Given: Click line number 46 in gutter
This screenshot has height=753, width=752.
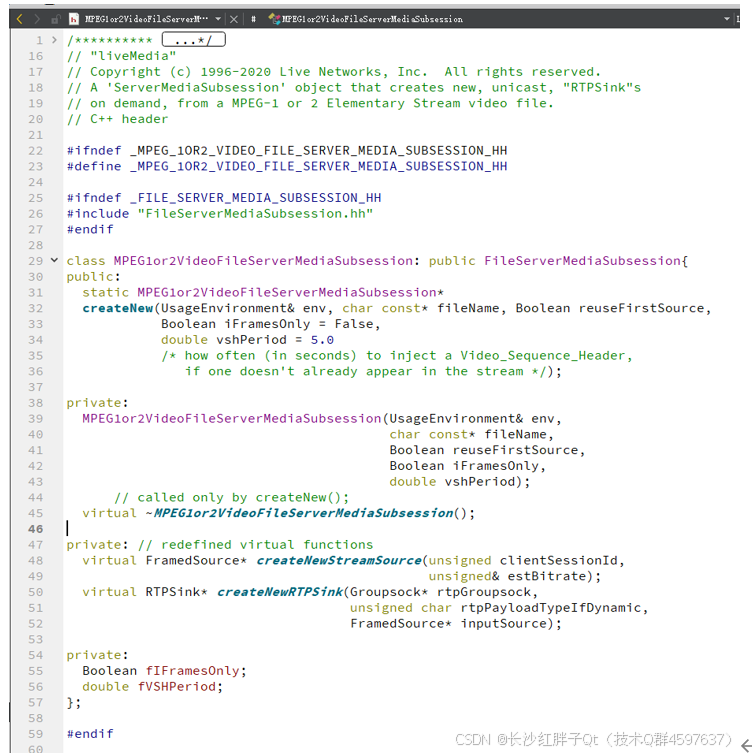Looking at the screenshot, I should coord(36,529).
